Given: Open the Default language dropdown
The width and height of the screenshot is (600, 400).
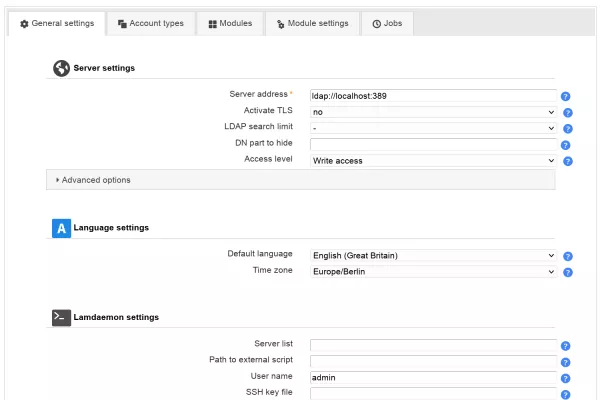Looking at the screenshot, I should click(433, 255).
